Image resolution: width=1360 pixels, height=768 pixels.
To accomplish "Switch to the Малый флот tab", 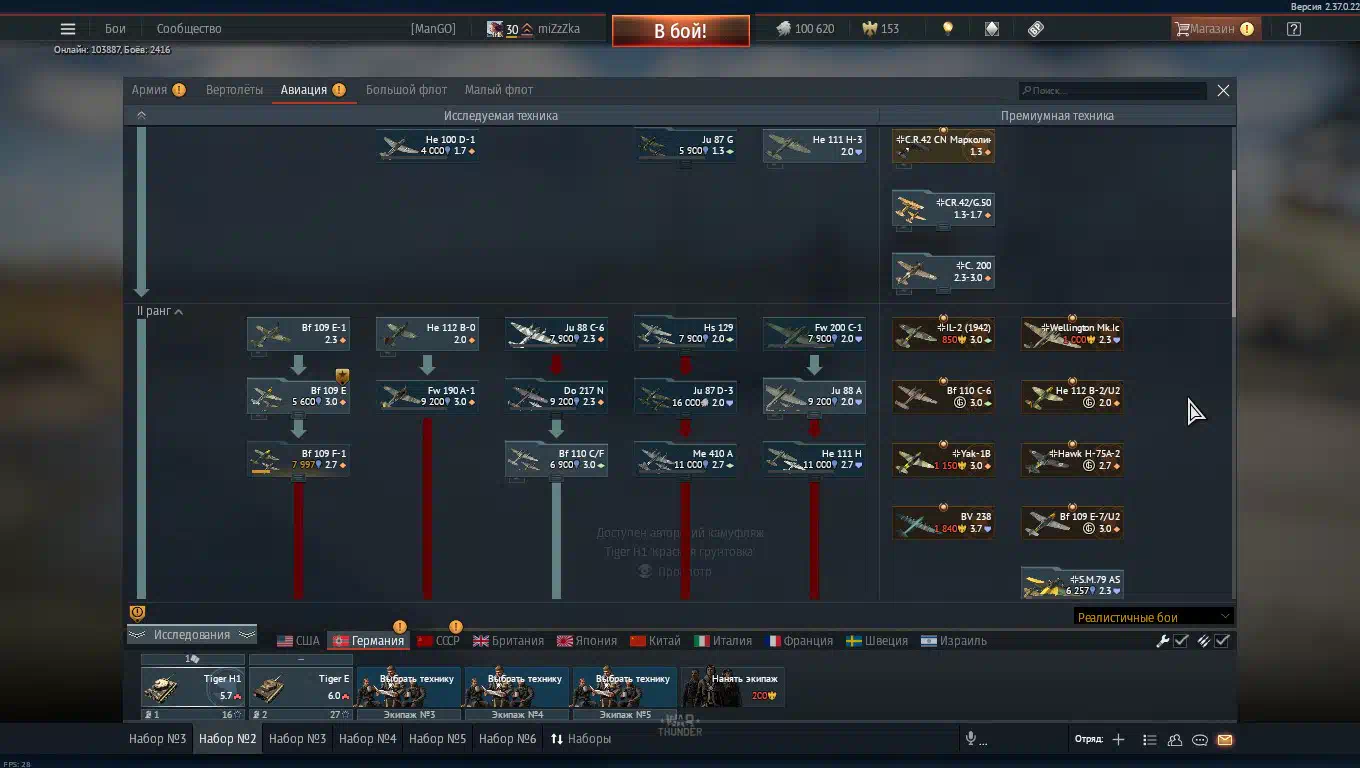I will point(499,90).
